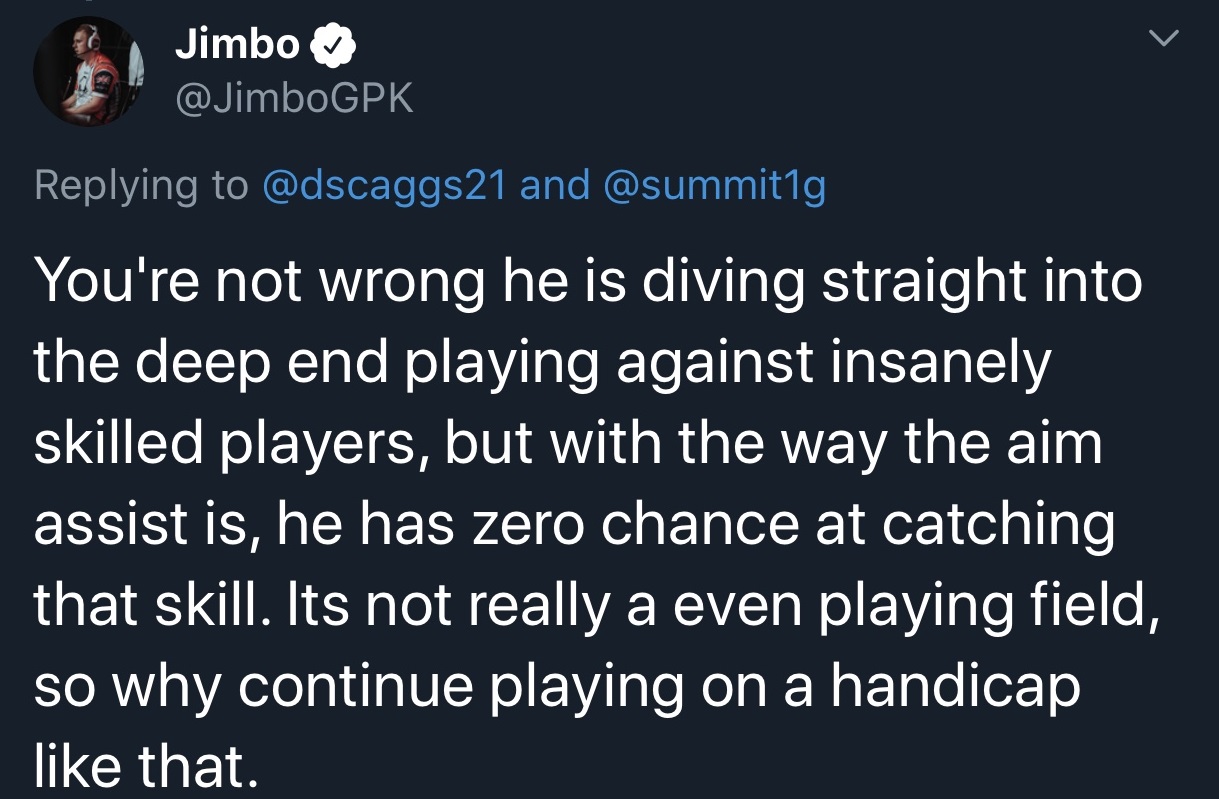
Task: Click the word 'handicap' in the tweet
Action: [955, 686]
